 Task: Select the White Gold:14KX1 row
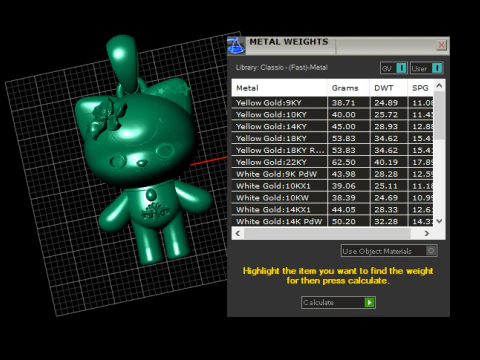click(332, 210)
